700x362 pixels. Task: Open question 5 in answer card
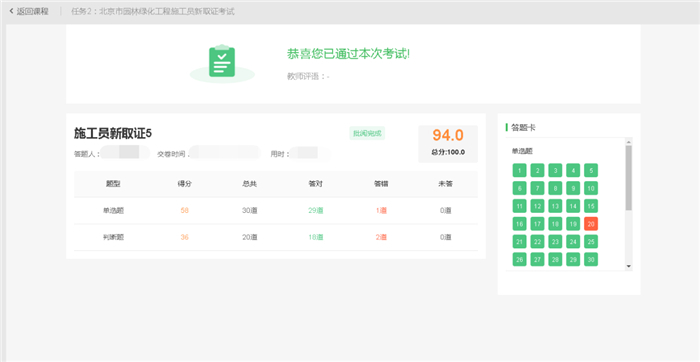point(591,171)
